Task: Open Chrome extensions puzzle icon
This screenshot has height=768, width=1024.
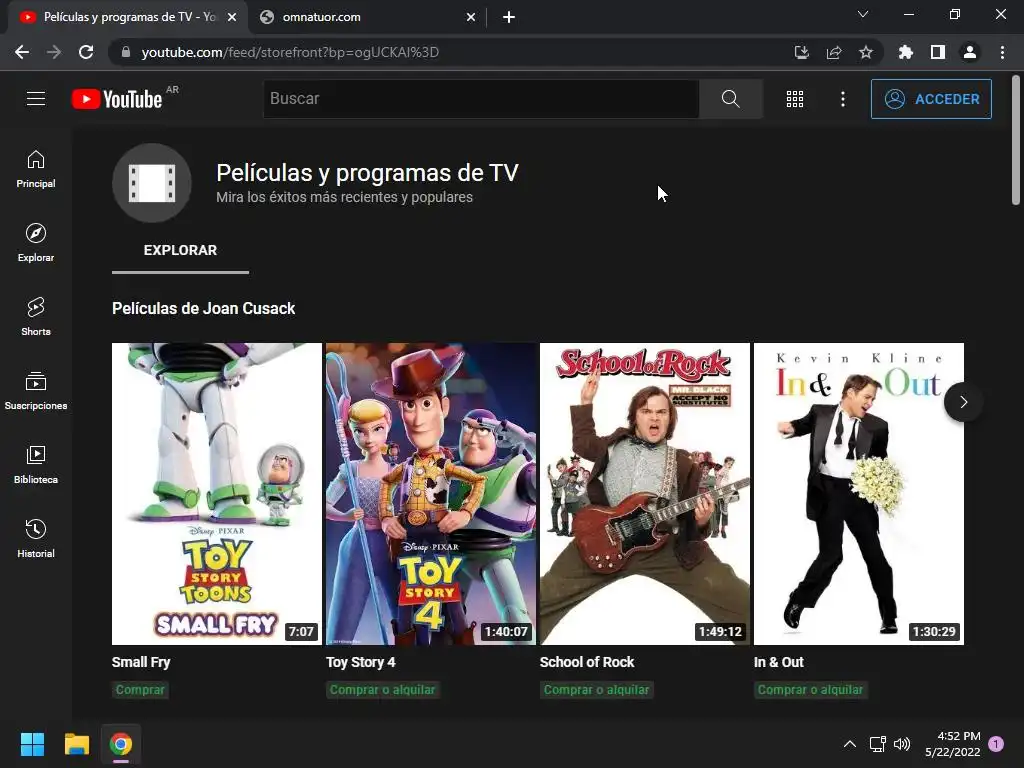Action: click(906, 52)
